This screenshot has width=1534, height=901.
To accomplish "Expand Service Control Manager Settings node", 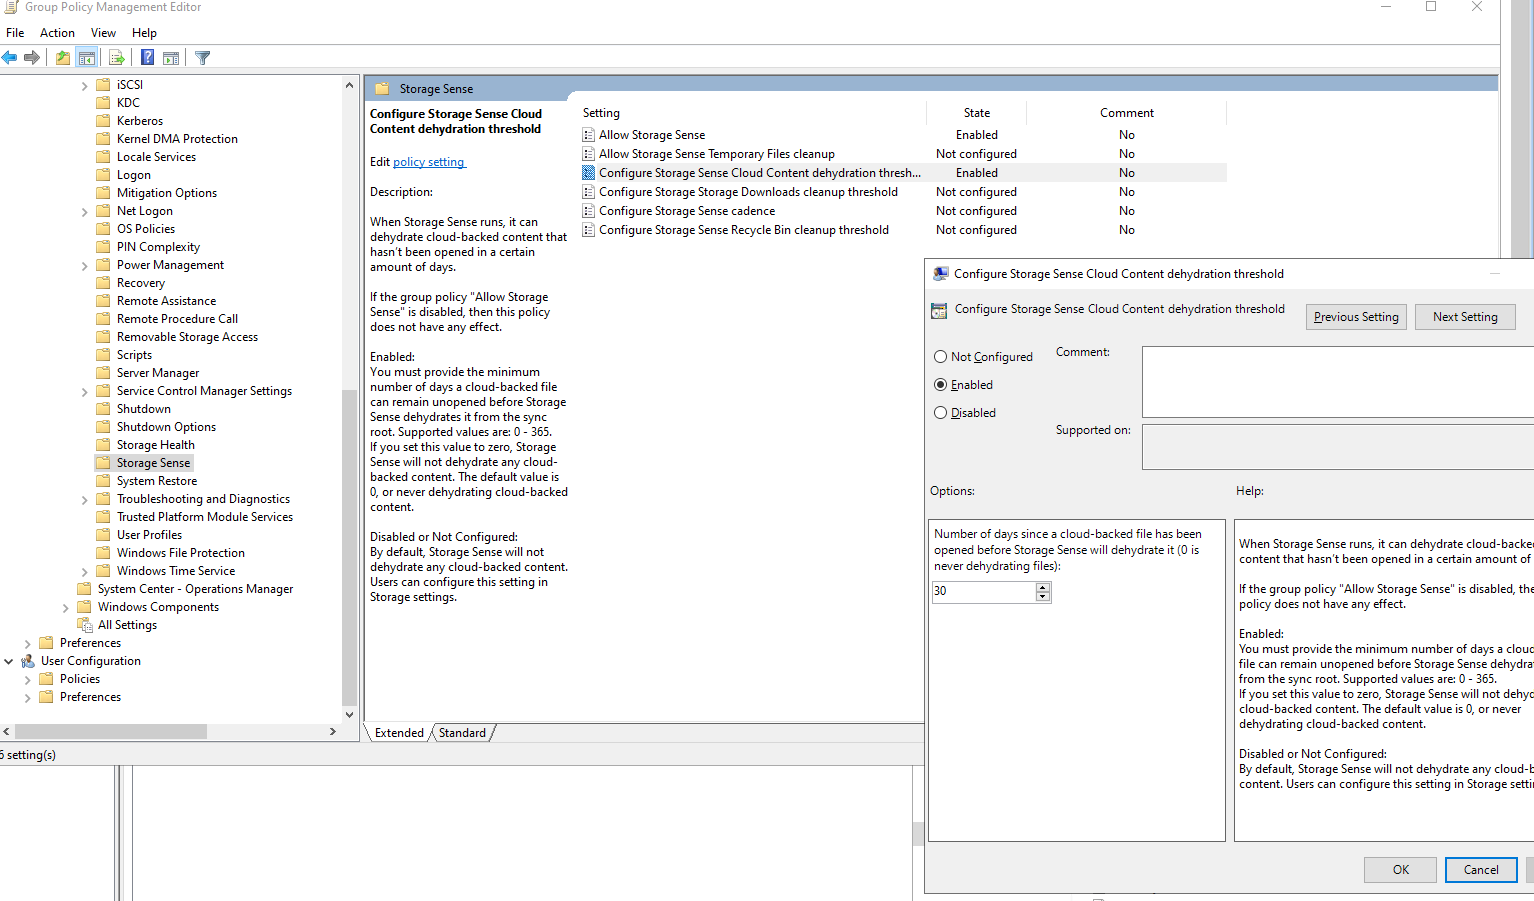I will click(x=84, y=392).
